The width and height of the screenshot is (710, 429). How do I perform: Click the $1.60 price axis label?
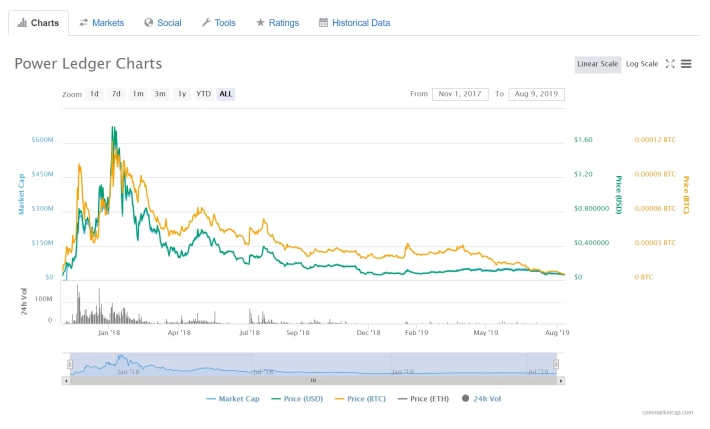coord(583,140)
